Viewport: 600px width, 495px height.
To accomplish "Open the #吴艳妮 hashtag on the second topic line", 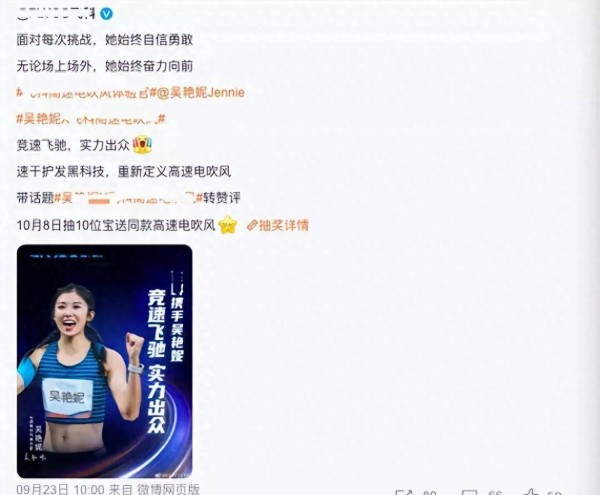I will [90, 119].
